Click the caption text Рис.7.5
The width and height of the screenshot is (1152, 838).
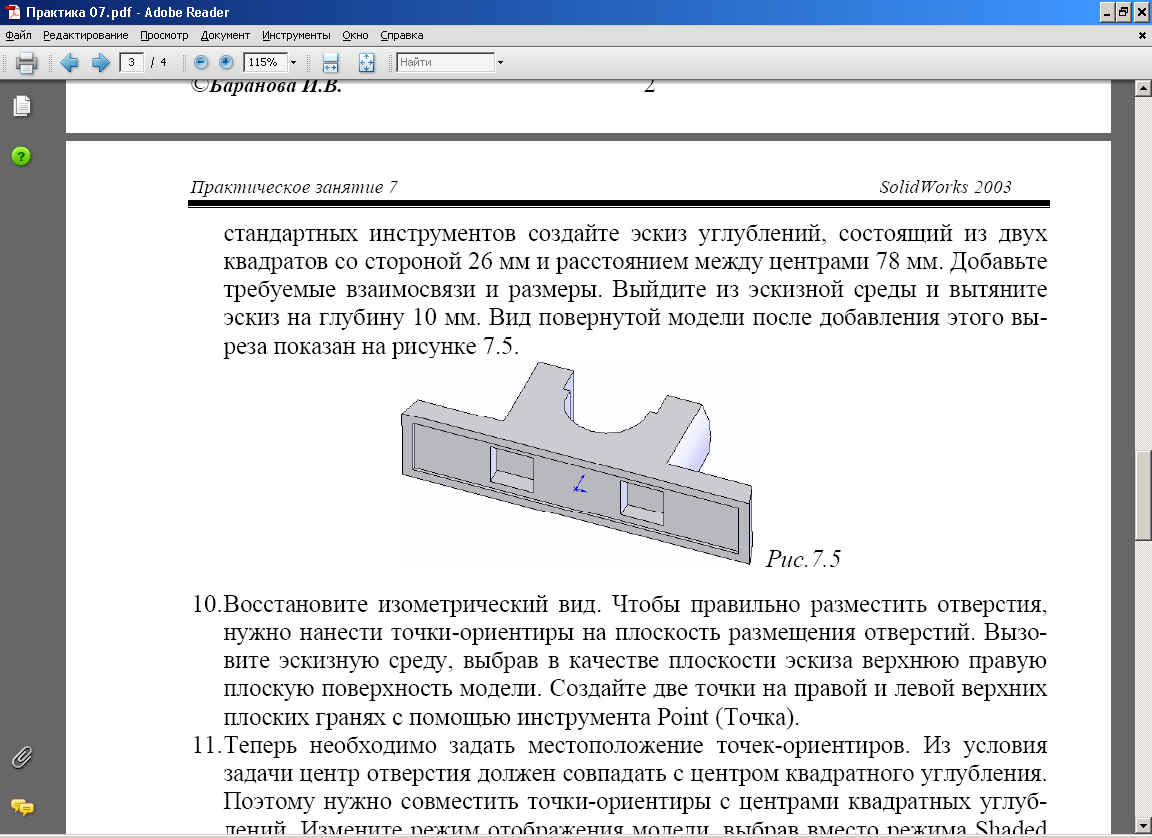coord(803,559)
